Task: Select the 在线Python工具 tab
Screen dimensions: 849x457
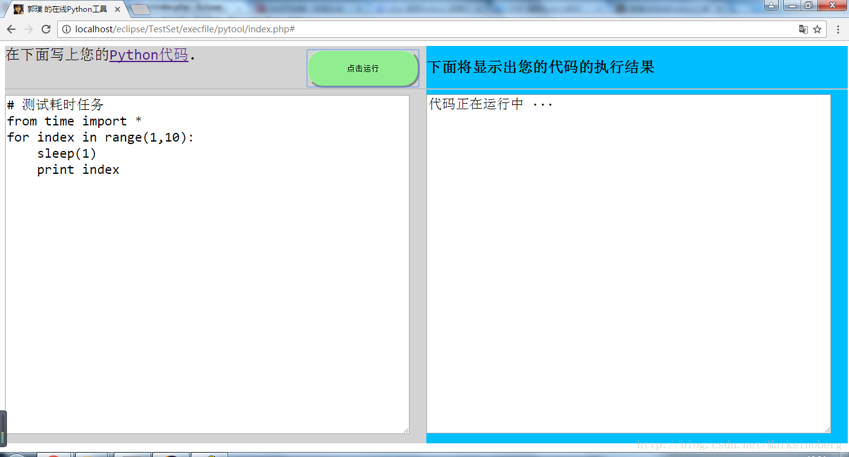Action: pos(66,9)
